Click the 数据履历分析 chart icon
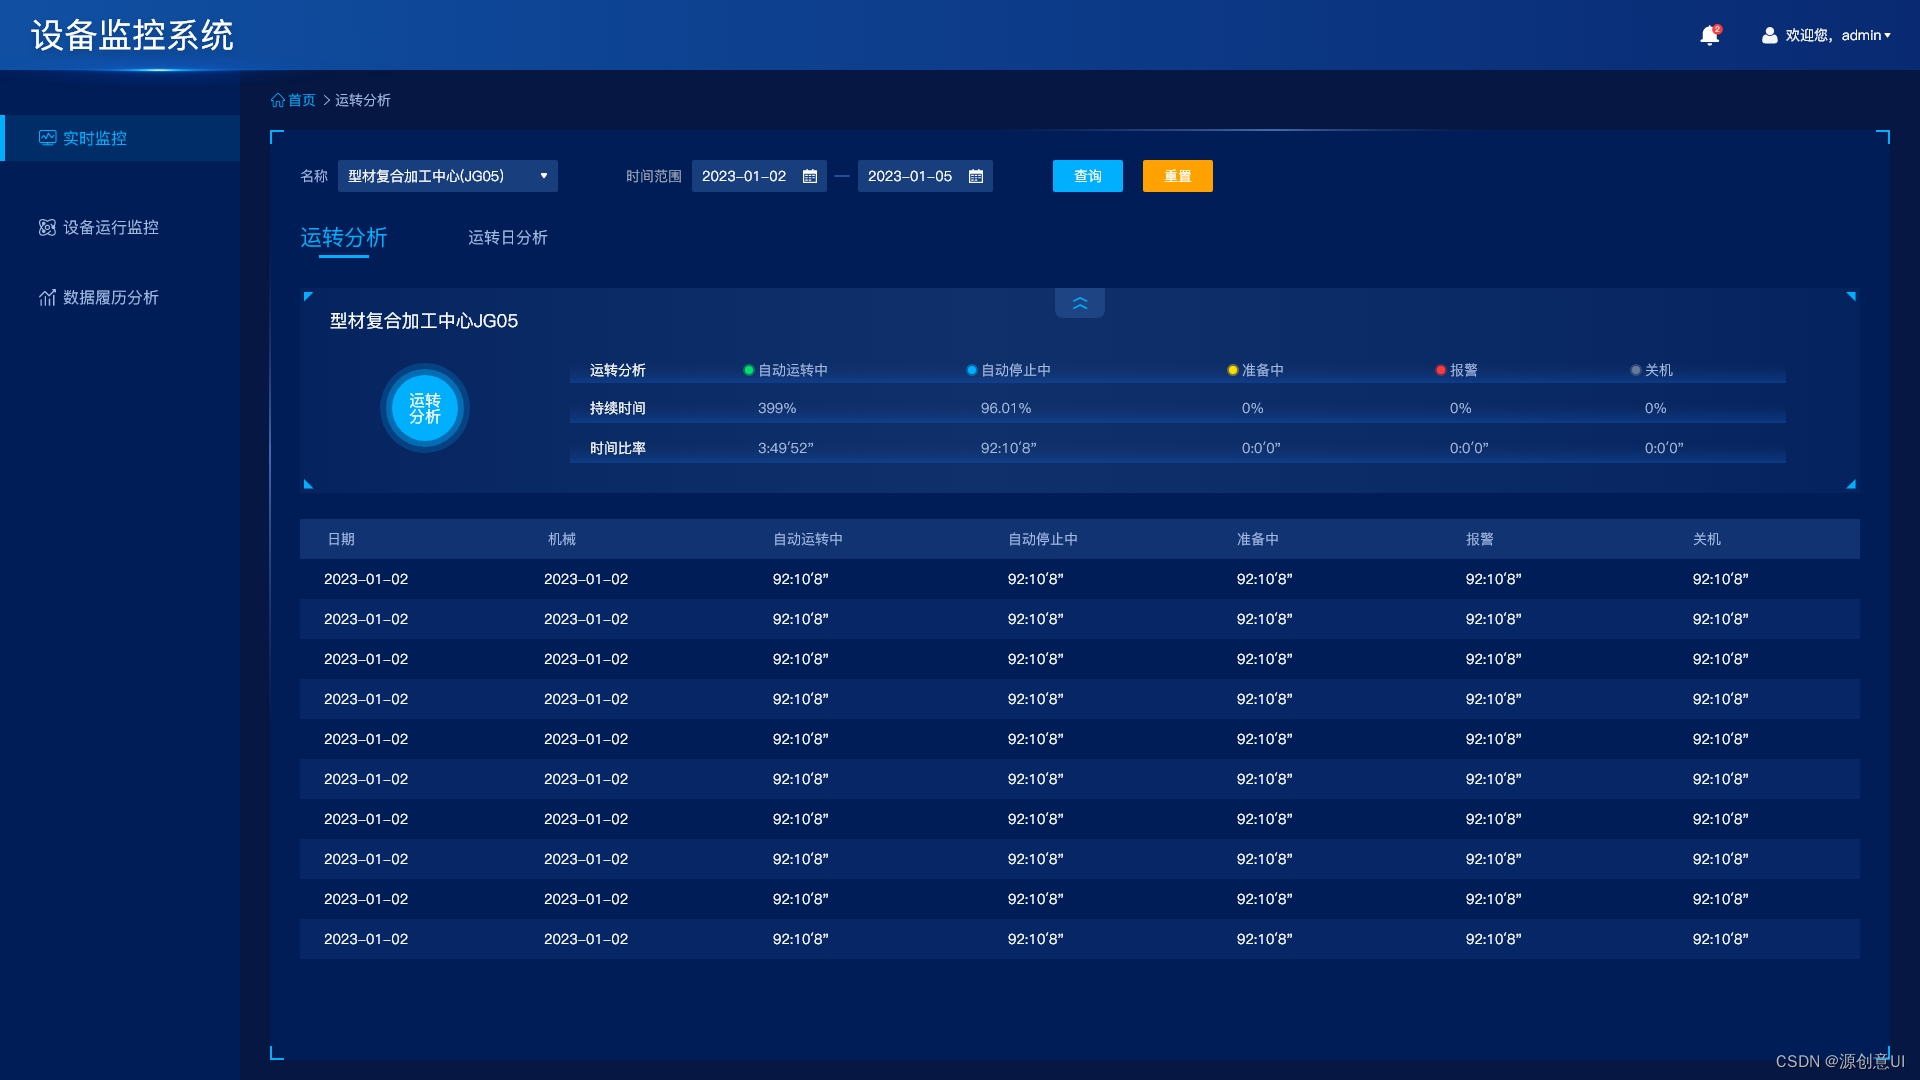The width and height of the screenshot is (1920, 1080). [47, 298]
